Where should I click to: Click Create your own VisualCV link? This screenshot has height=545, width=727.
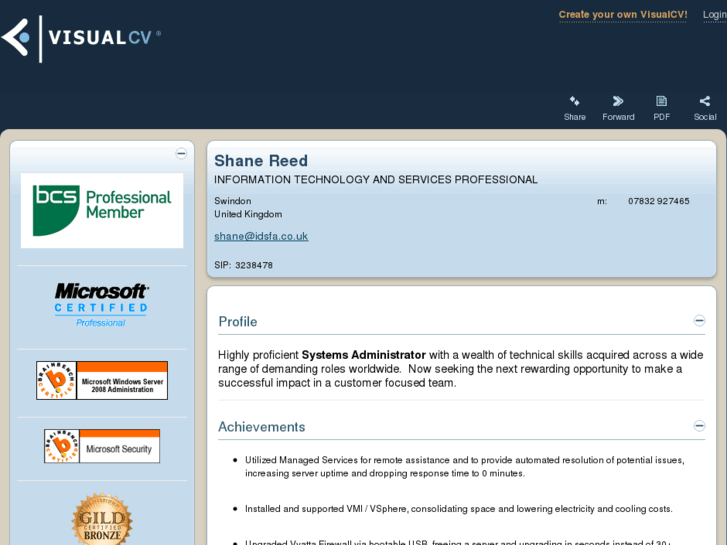point(622,14)
